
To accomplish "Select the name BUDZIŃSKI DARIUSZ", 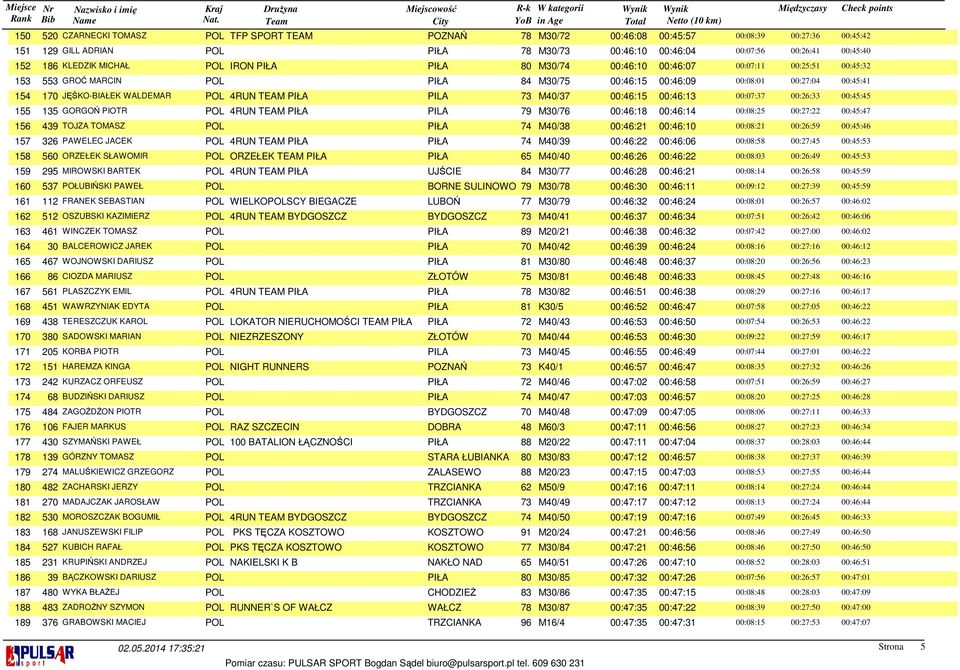I will (103, 397).
